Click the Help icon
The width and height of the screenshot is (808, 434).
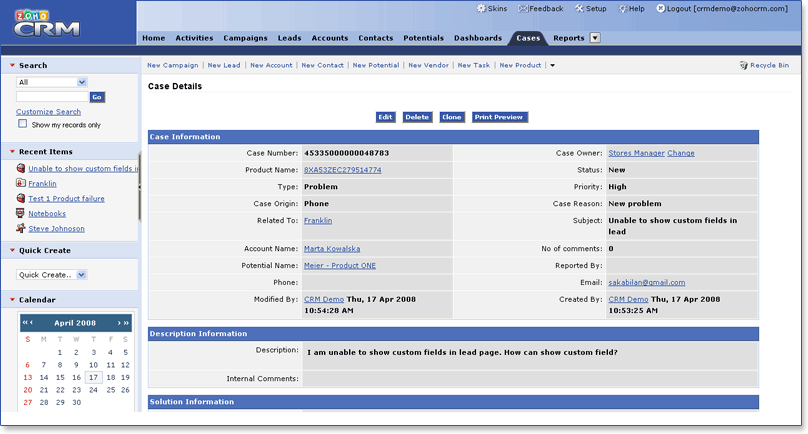point(622,8)
